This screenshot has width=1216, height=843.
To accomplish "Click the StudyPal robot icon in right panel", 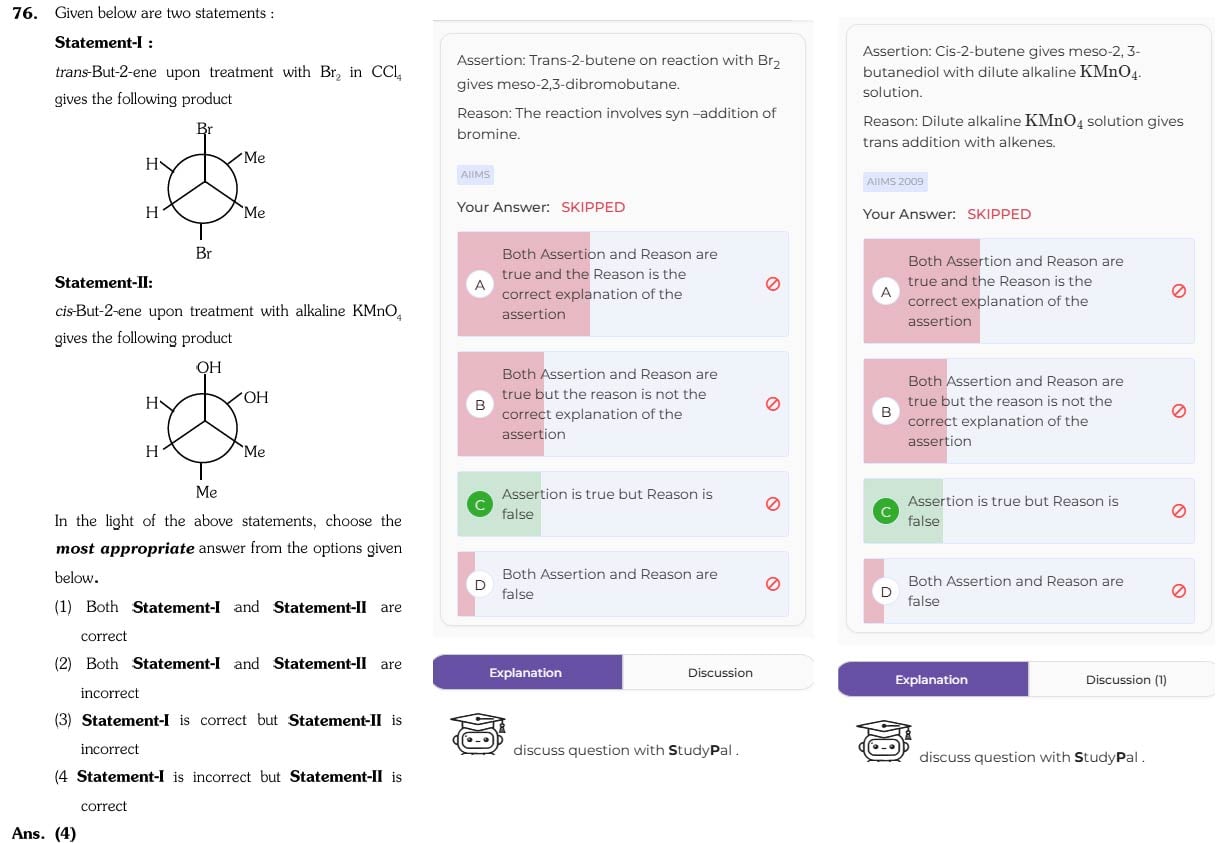I will click(x=885, y=742).
